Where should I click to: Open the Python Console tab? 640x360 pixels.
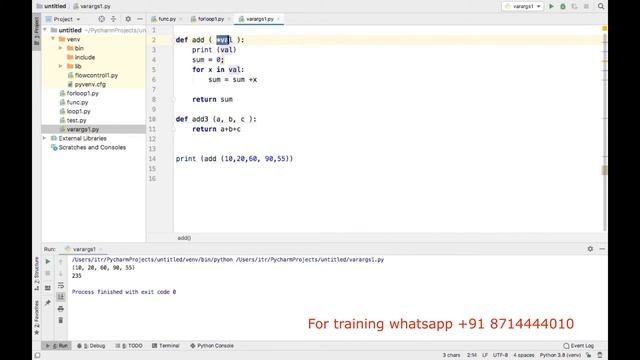(x=212, y=346)
